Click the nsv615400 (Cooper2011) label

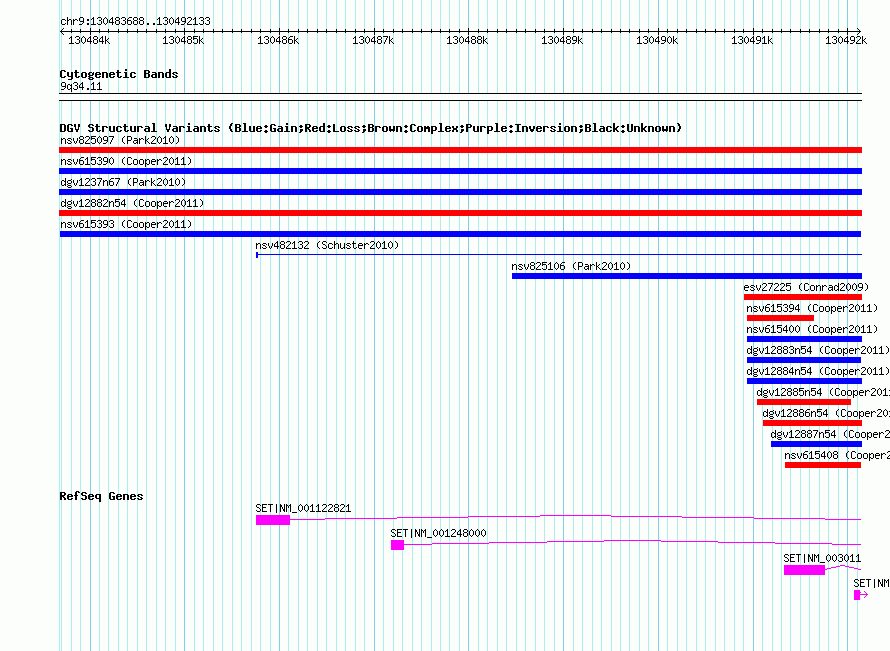tap(812, 329)
